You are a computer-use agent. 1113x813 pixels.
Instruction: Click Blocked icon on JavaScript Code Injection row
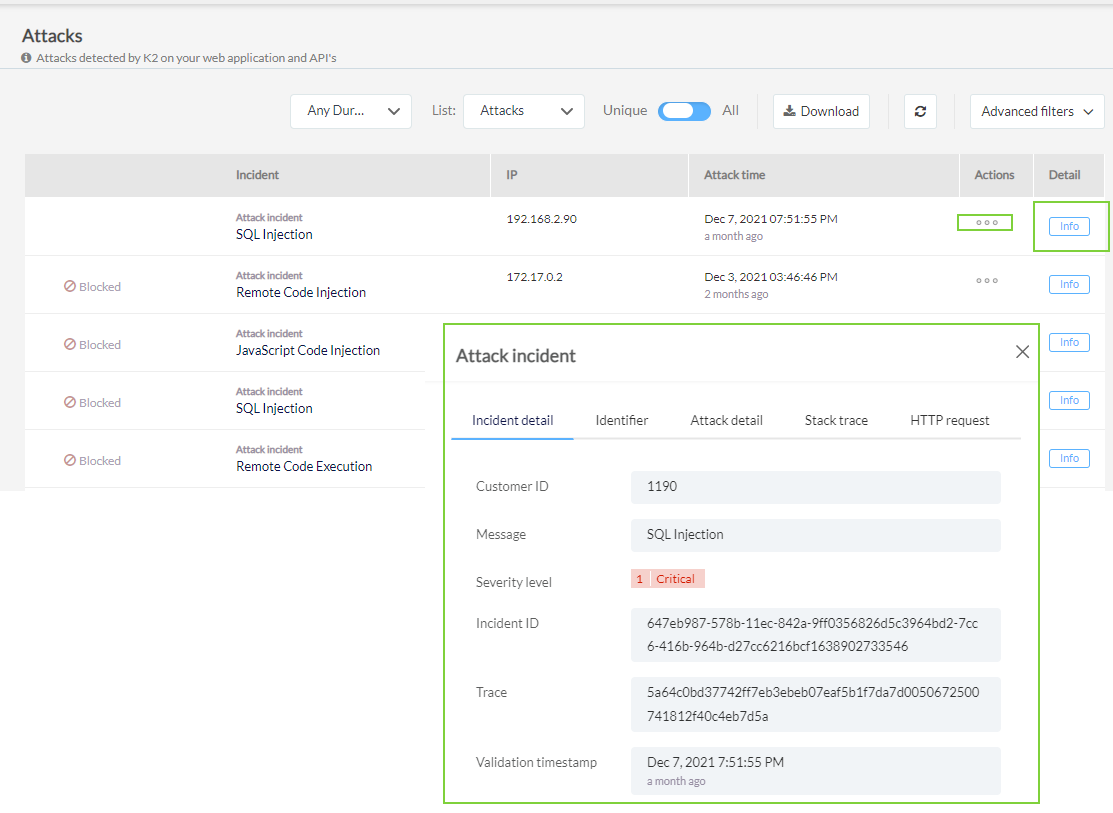pyautogui.click(x=70, y=345)
